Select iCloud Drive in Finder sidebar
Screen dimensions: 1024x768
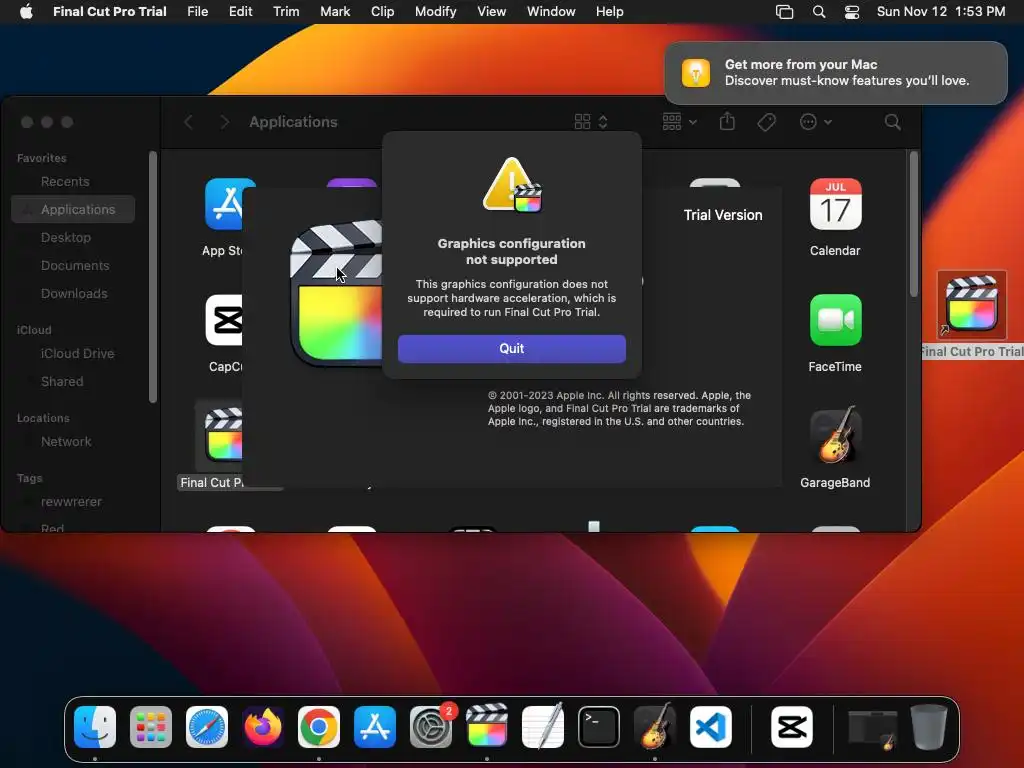pyautogui.click(x=77, y=353)
